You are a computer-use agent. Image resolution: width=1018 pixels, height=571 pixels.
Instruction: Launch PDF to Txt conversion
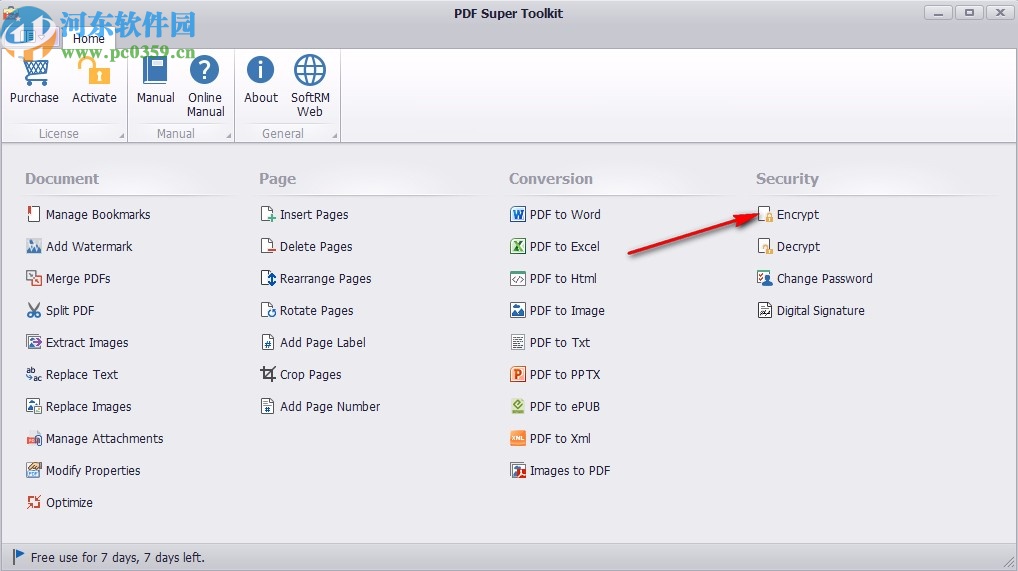(550, 342)
